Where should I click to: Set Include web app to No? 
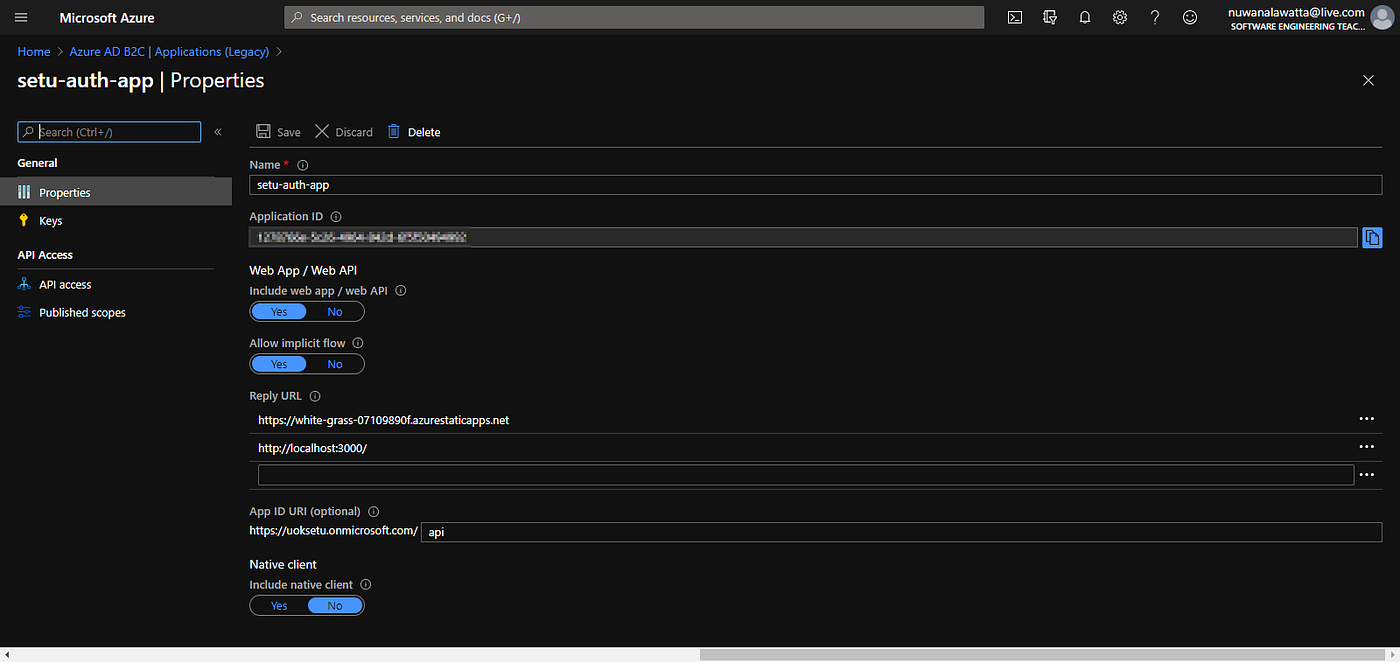pyautogui.click(x=335, y=312)
